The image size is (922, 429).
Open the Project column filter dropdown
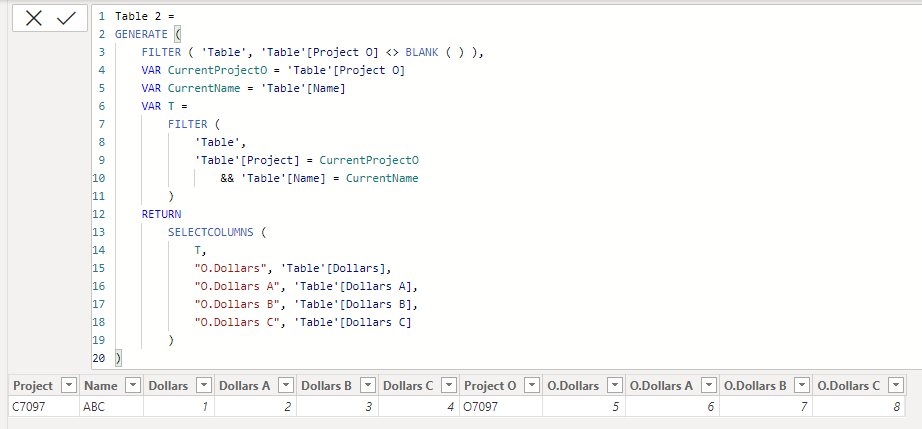click(x=69, y=386)
